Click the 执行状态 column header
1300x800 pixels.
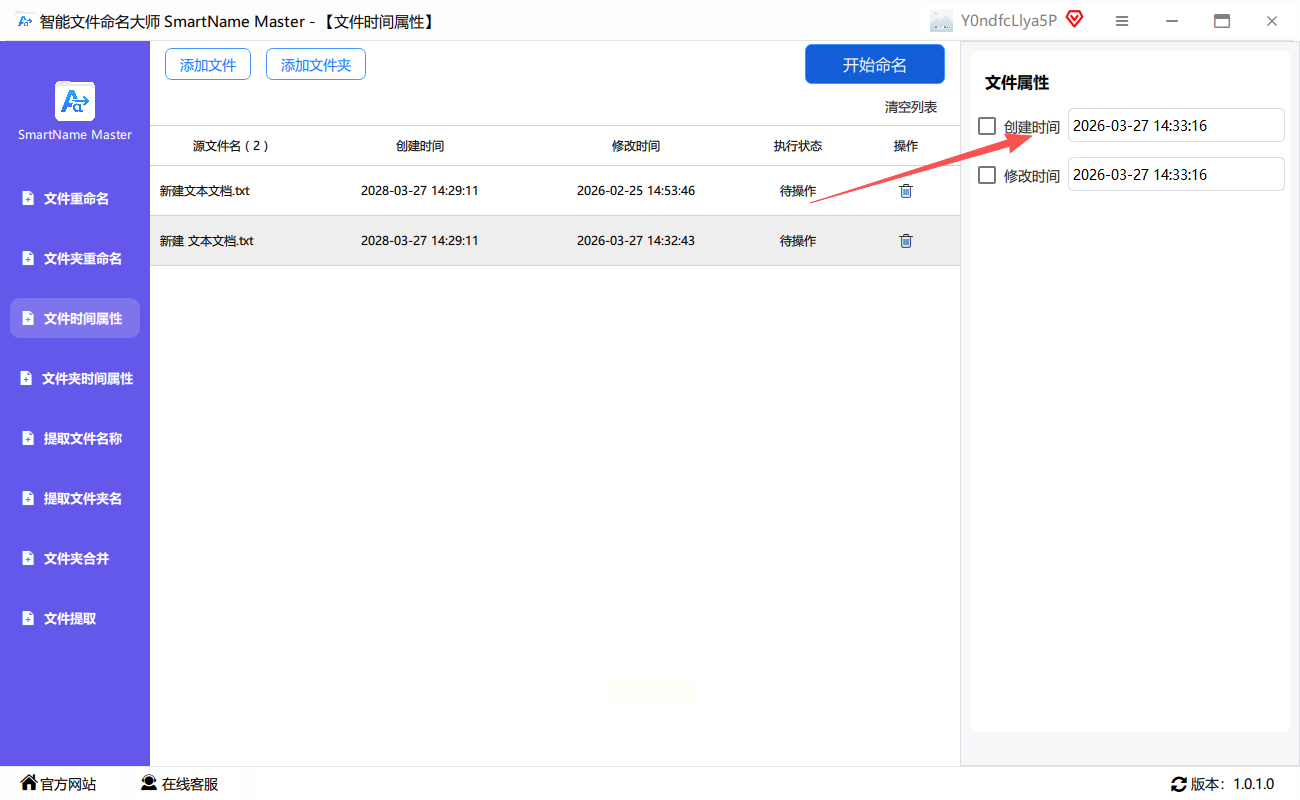(798, 146)
